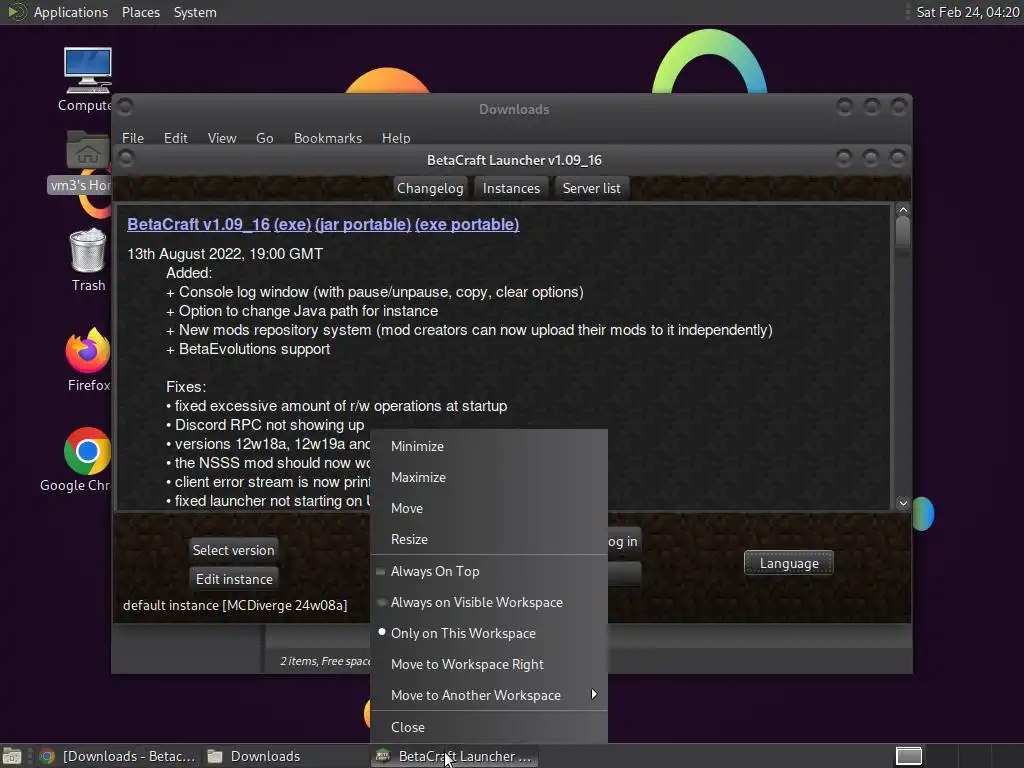Screen dimensions: 1024x768
Task: Launch Firefox from the desktop
Action: click(88, 359)
